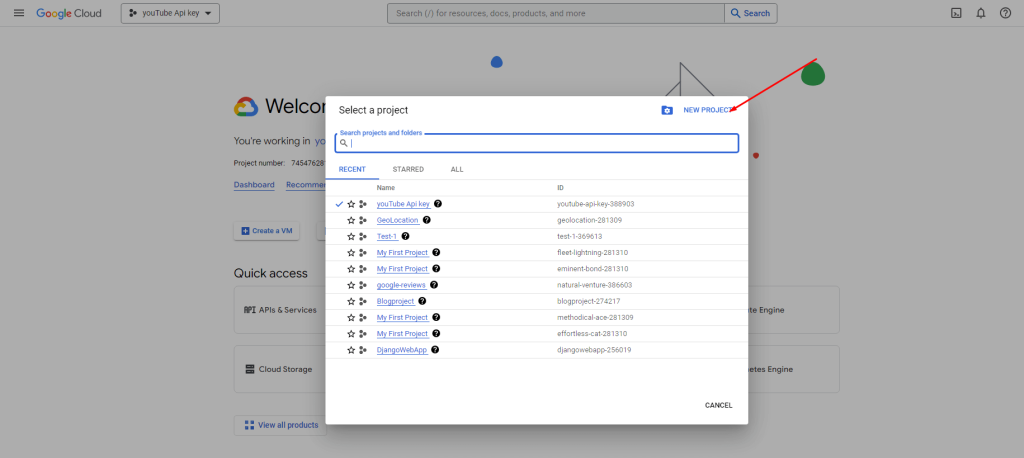Click NEW PROJECT button
This screenshot has width=1024, height=458.
[707, 110]
